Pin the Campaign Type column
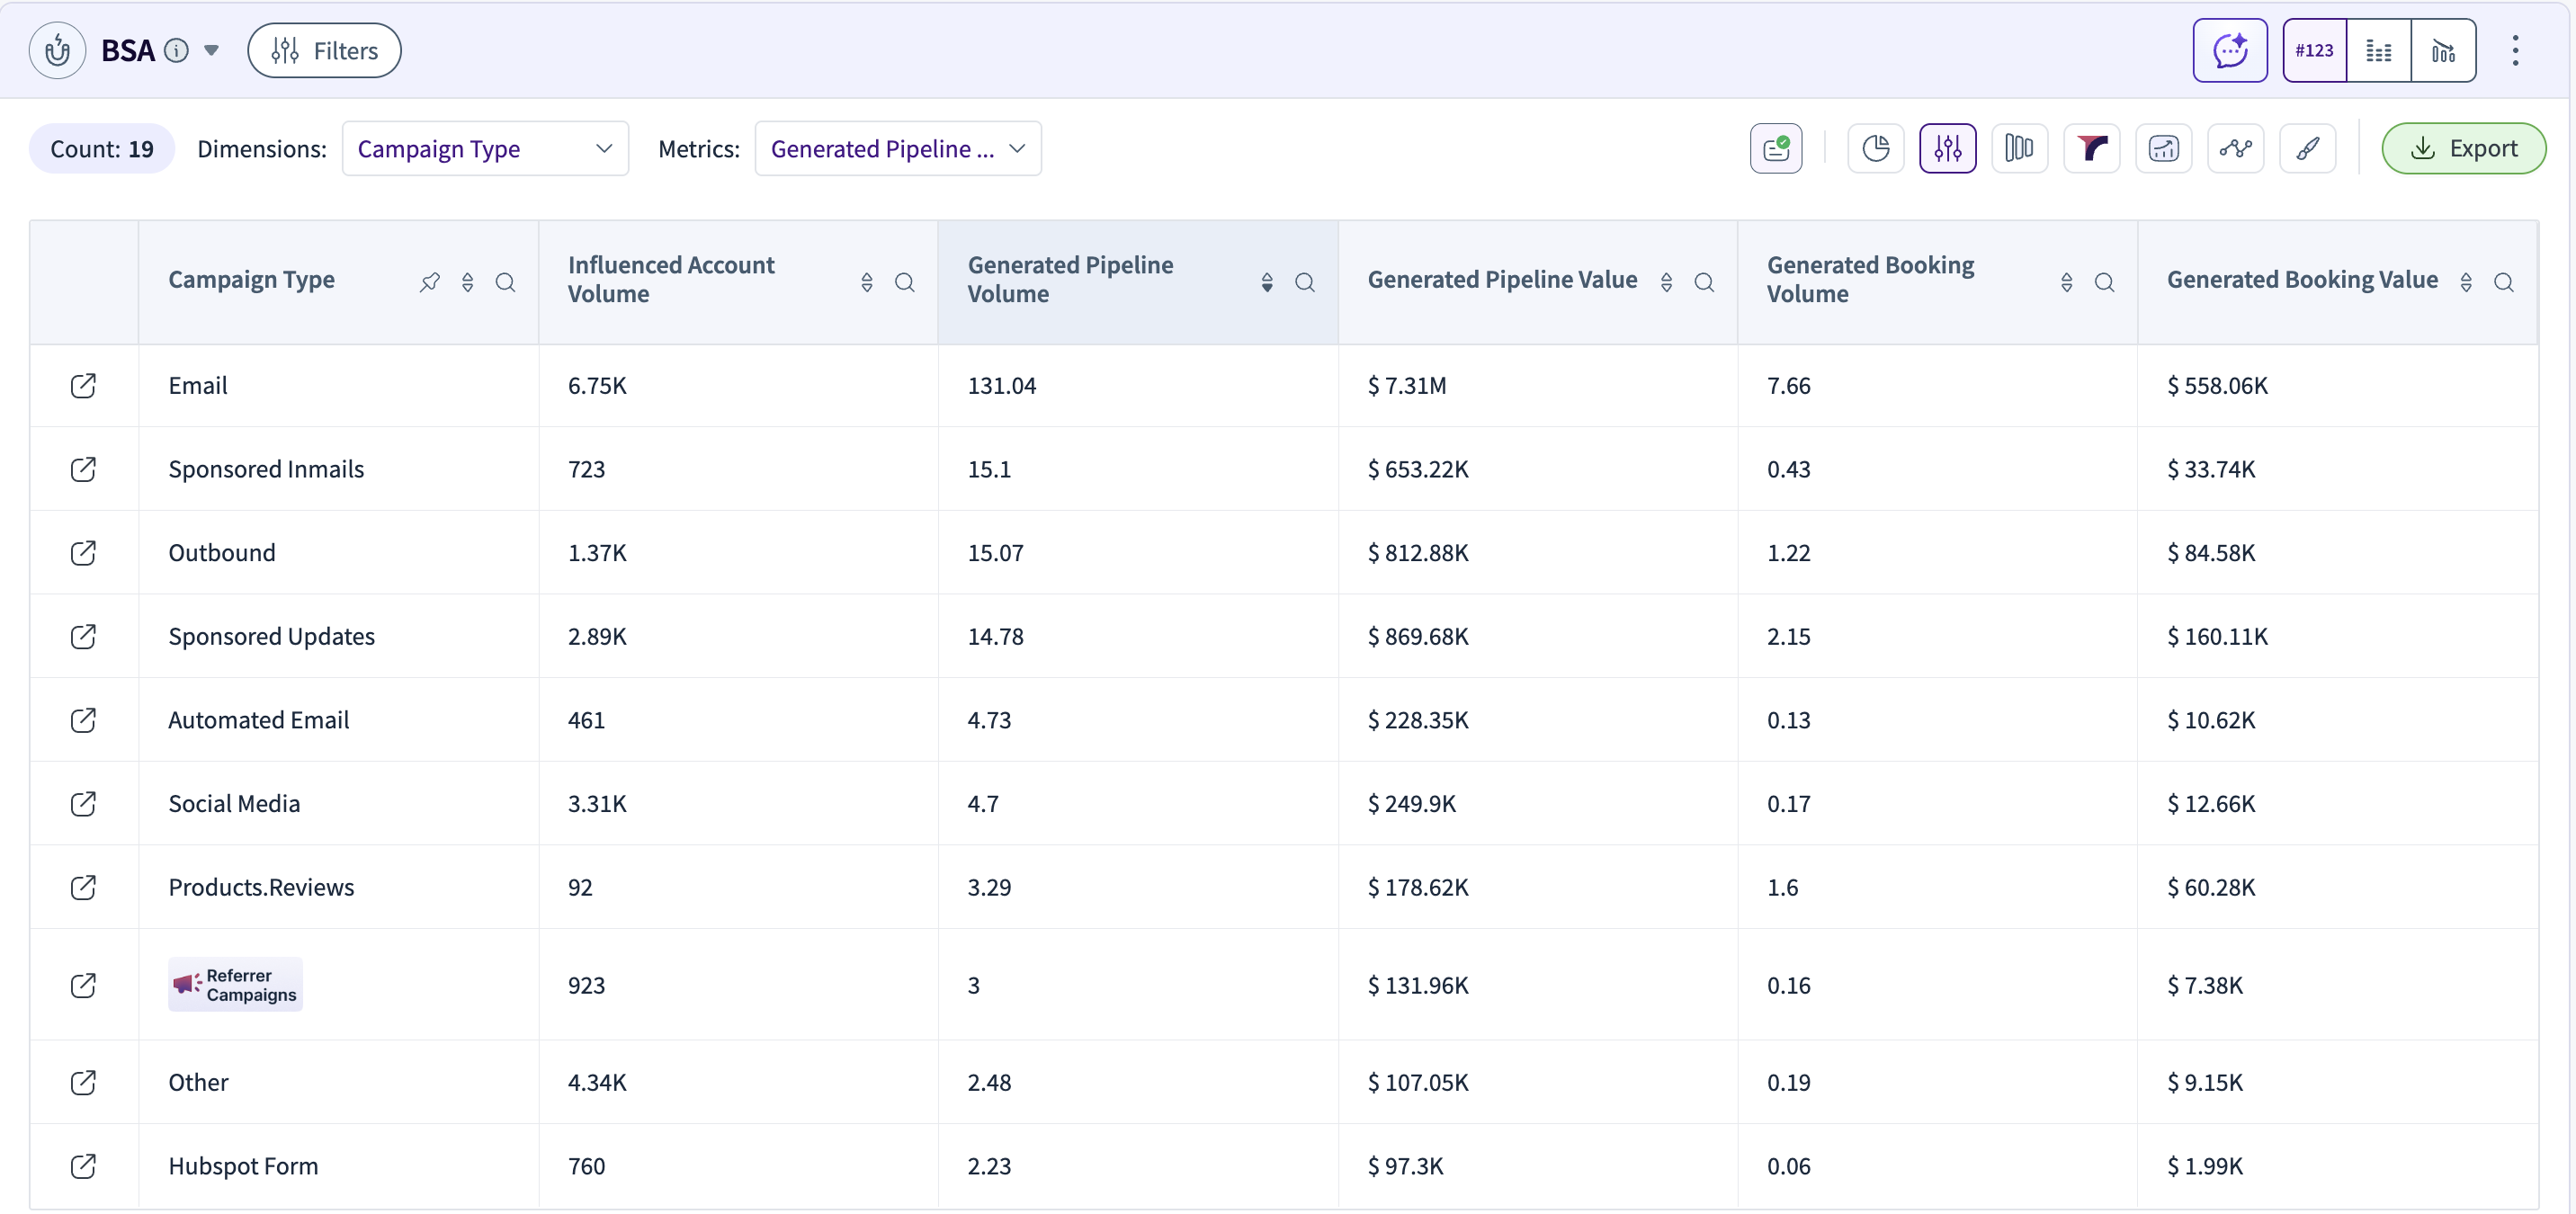2576x1214 pixels. point(430,282)
